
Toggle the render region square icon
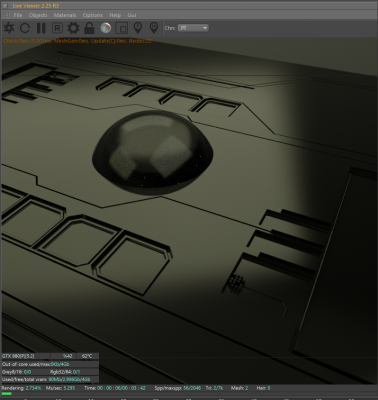click(122, 28)
